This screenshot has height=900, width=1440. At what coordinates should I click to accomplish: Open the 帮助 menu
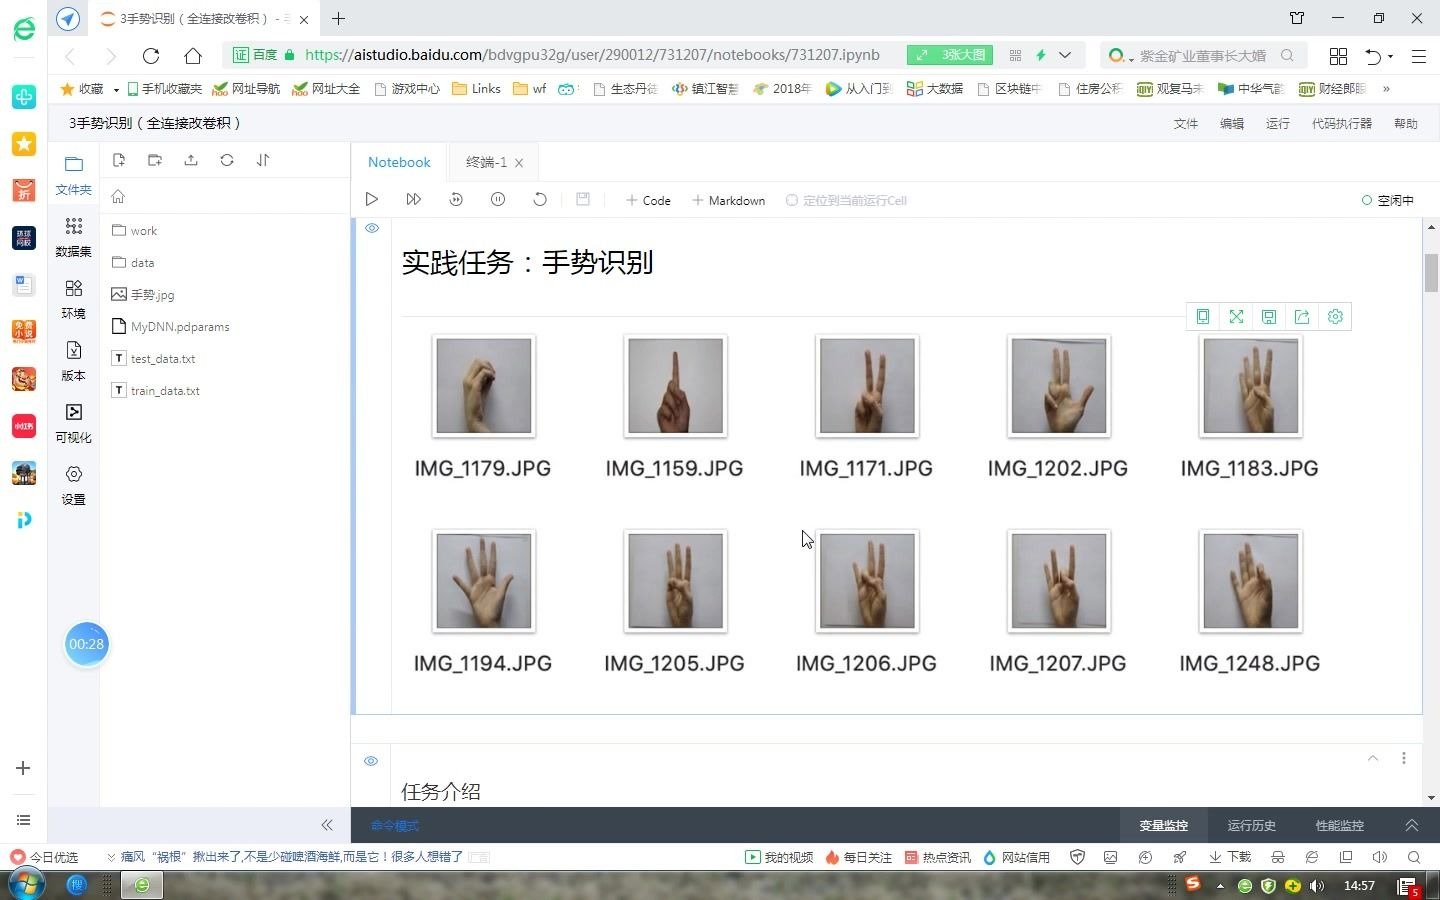1406,124
